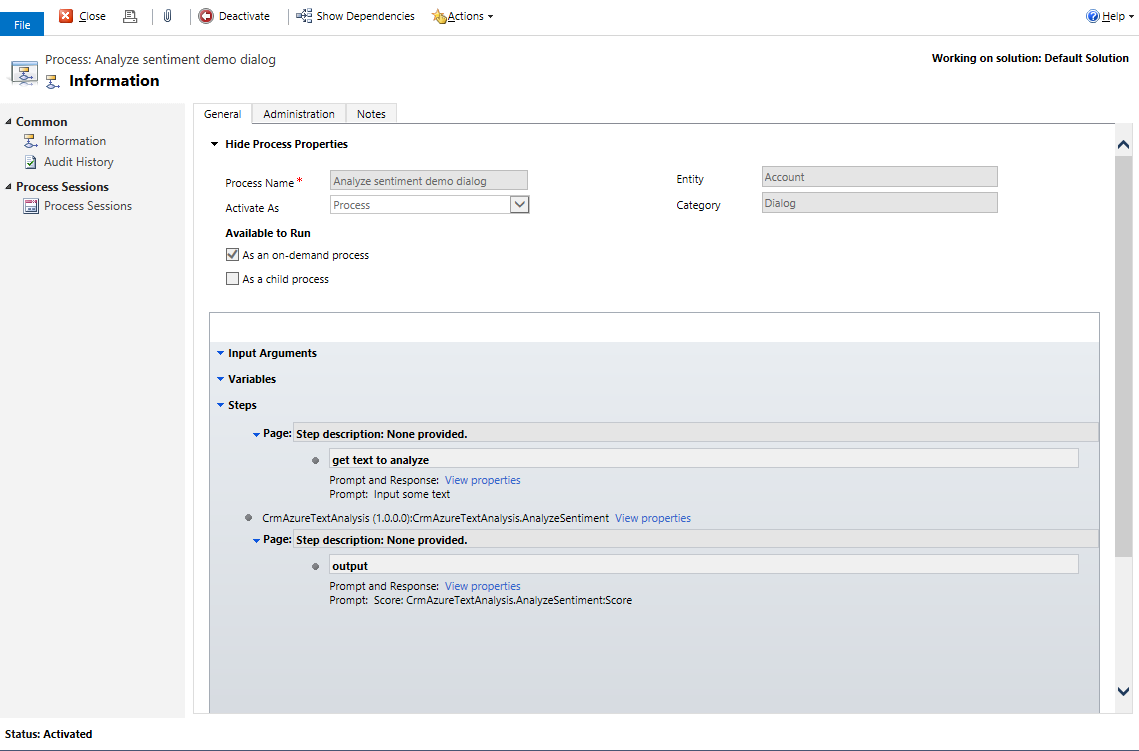Enable As a child process checkbox
Viewport: 1139px width, 751px height.
click(232, 279)
